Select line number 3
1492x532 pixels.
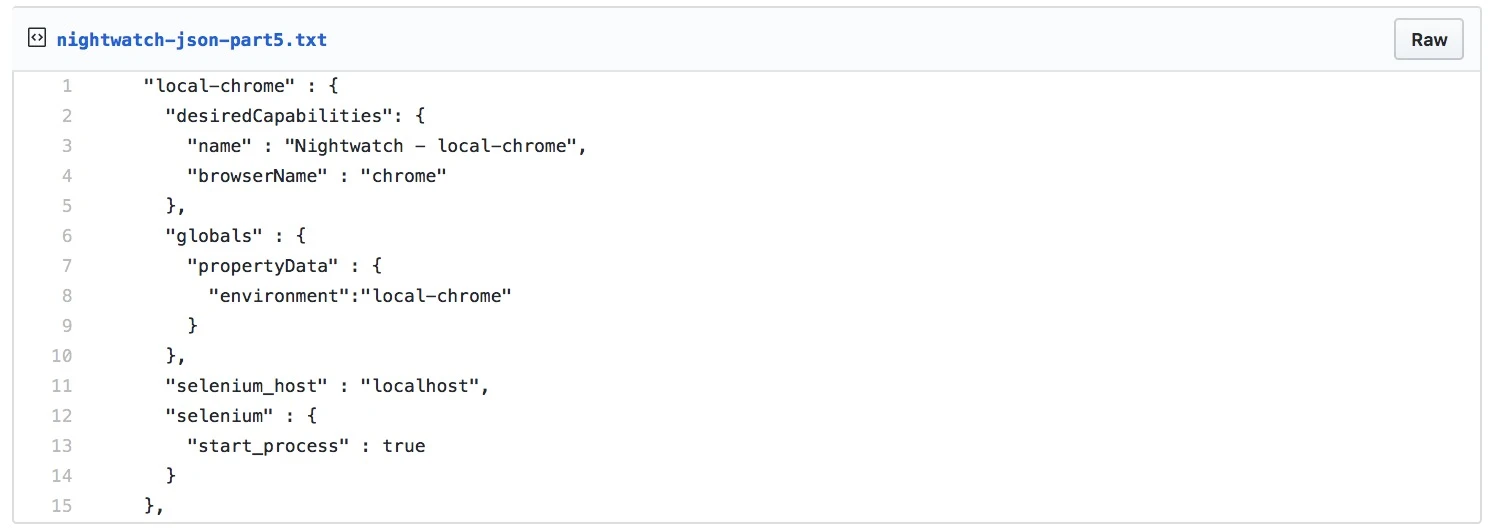[x=66, y=146]
